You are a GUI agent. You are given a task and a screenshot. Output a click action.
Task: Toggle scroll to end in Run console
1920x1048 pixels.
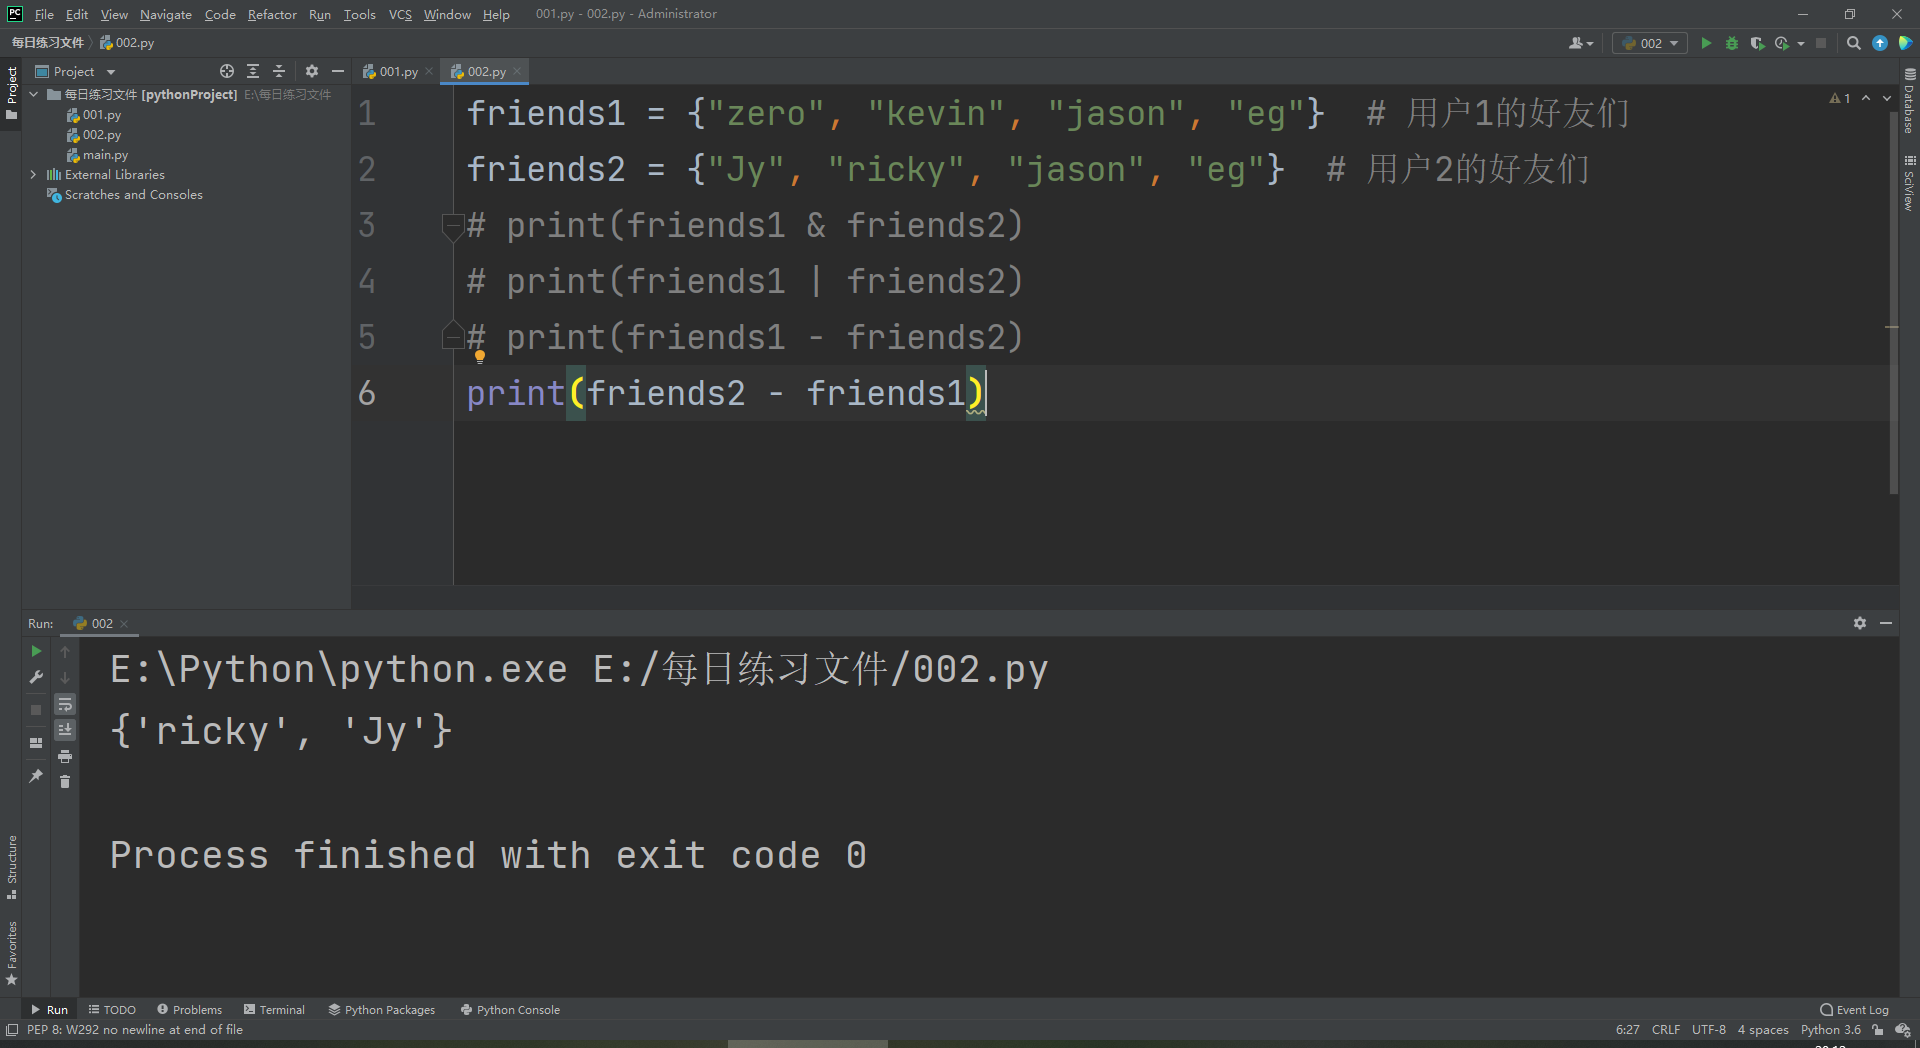tap(65, 730)
